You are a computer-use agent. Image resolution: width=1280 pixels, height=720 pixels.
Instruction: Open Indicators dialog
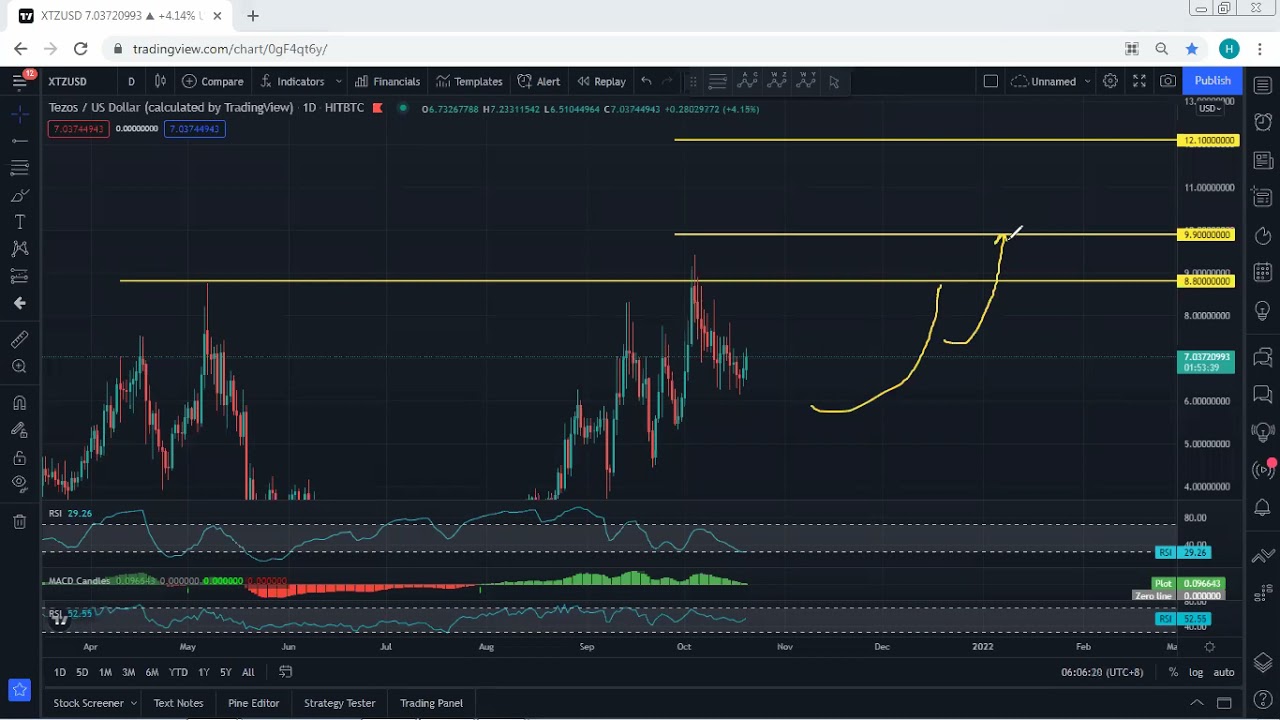[292, 82]
